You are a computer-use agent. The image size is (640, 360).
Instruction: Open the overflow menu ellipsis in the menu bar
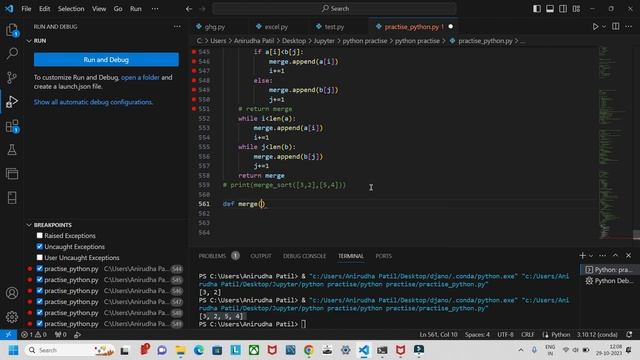coord(155,9)
